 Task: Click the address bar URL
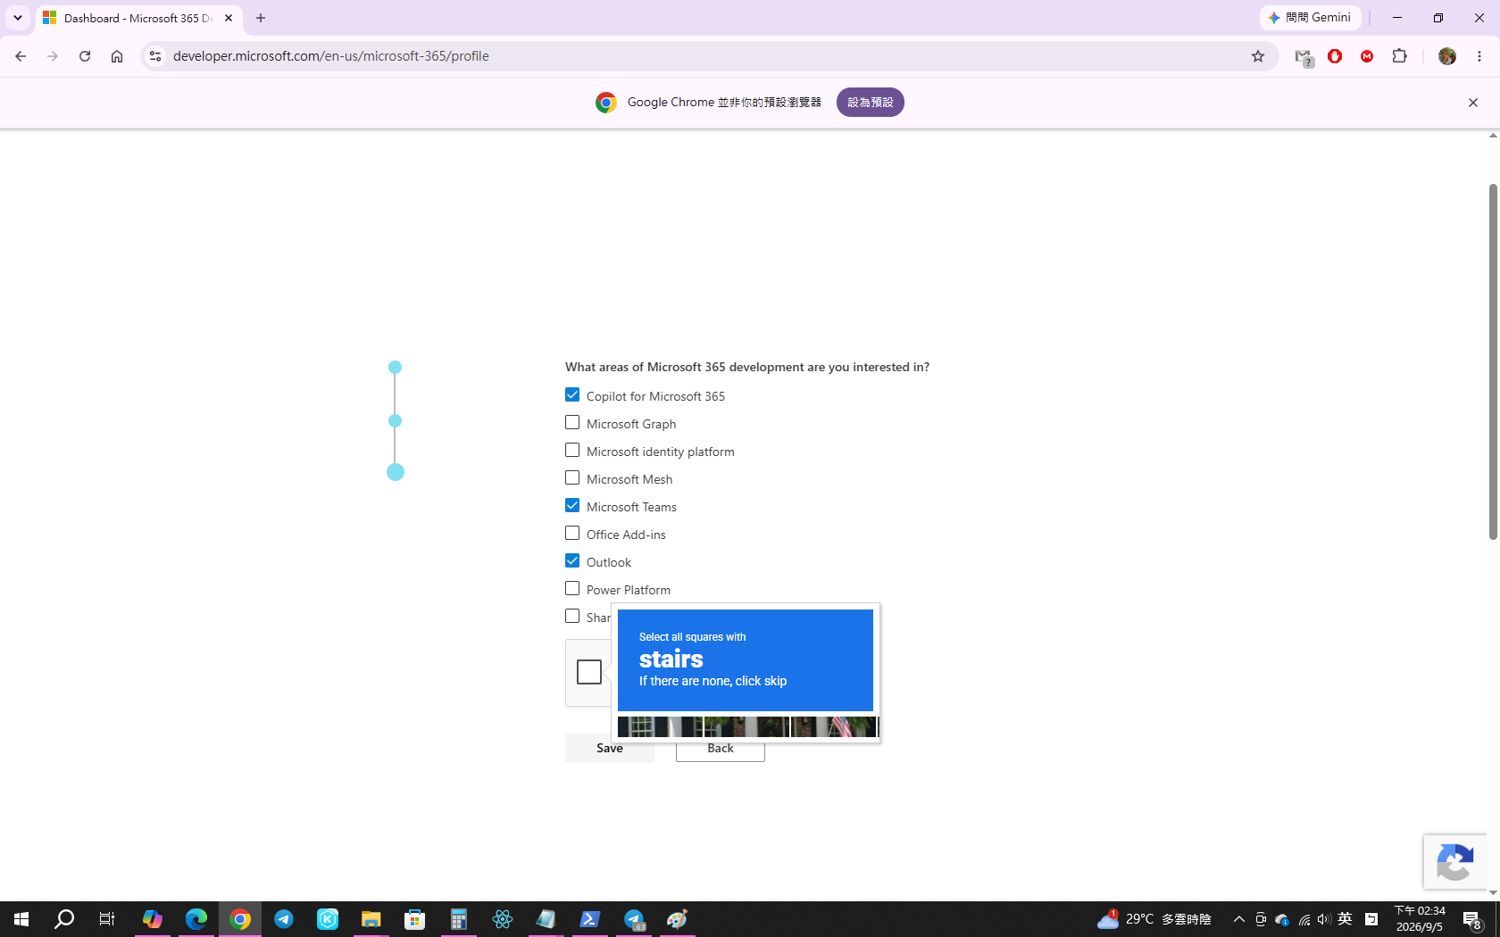pos(331,56)
